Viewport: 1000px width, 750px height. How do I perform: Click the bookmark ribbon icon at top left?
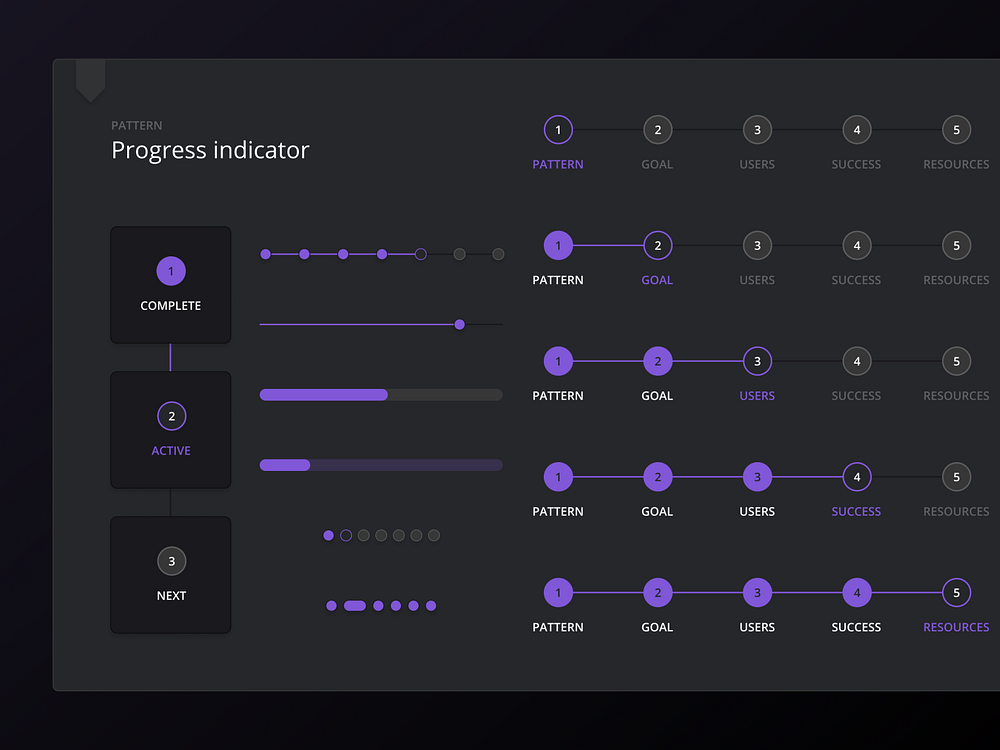click(90, 76)
